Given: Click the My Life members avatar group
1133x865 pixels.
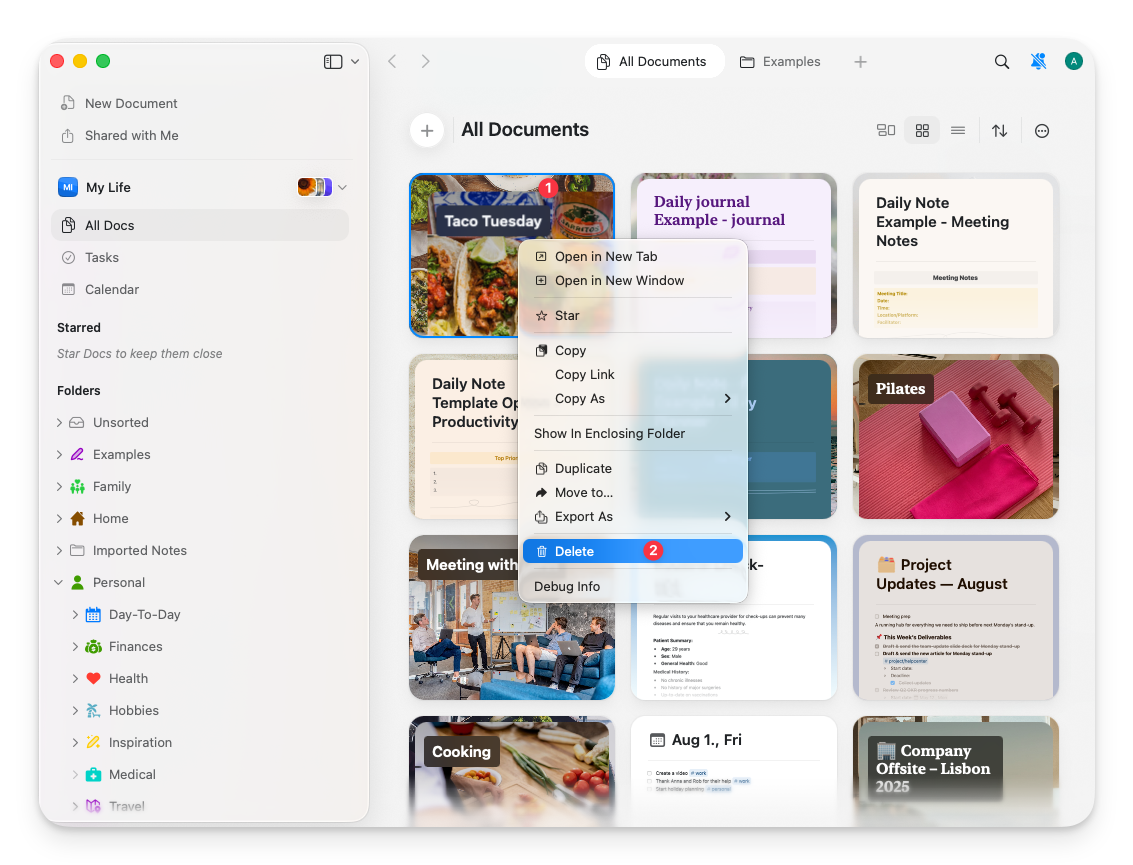Looking at the screenshot, I should (315, 187).
